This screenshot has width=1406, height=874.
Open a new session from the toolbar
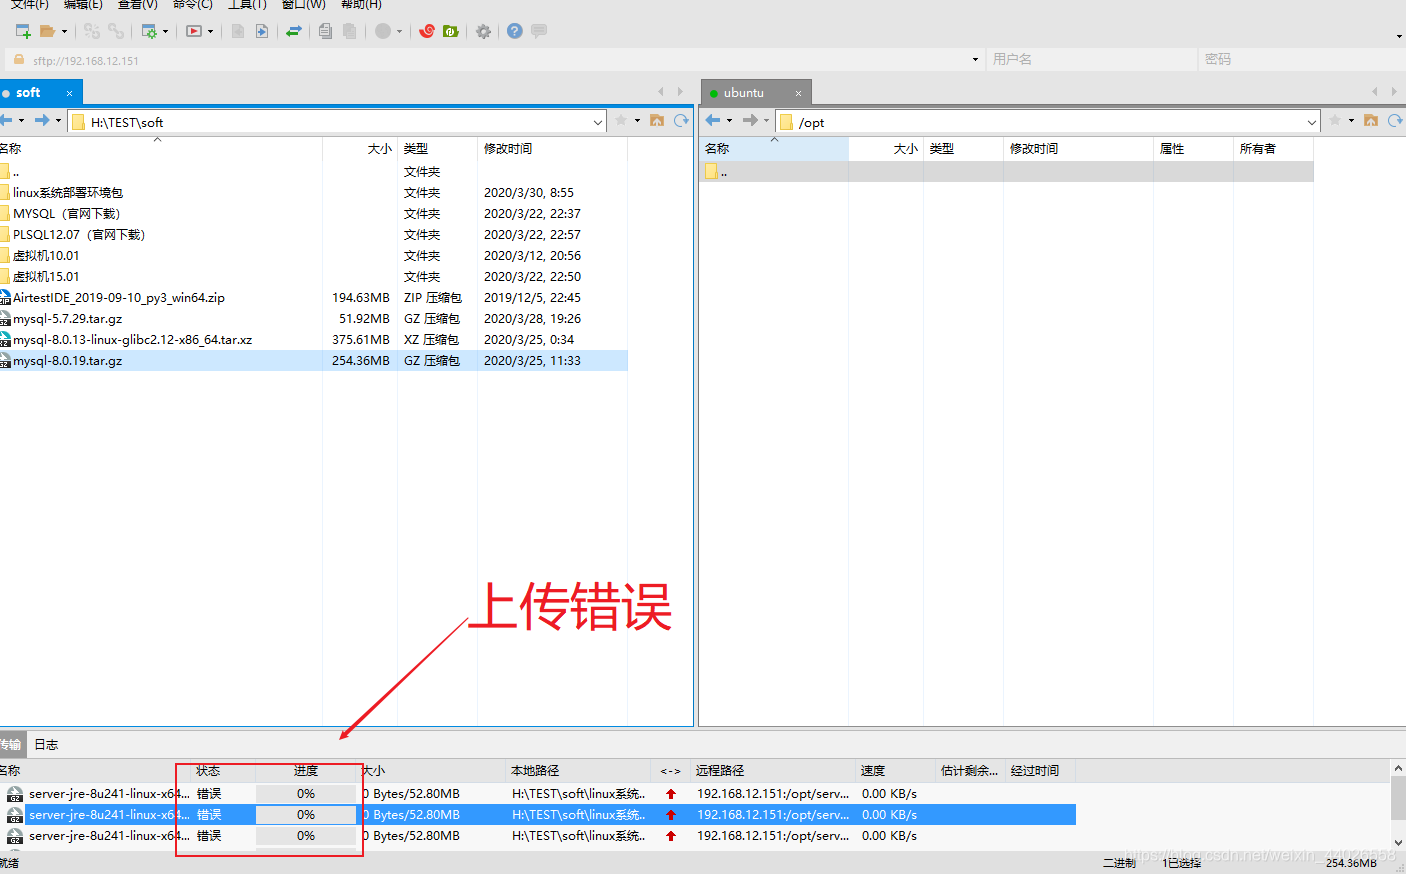click(x=23, y=31)
